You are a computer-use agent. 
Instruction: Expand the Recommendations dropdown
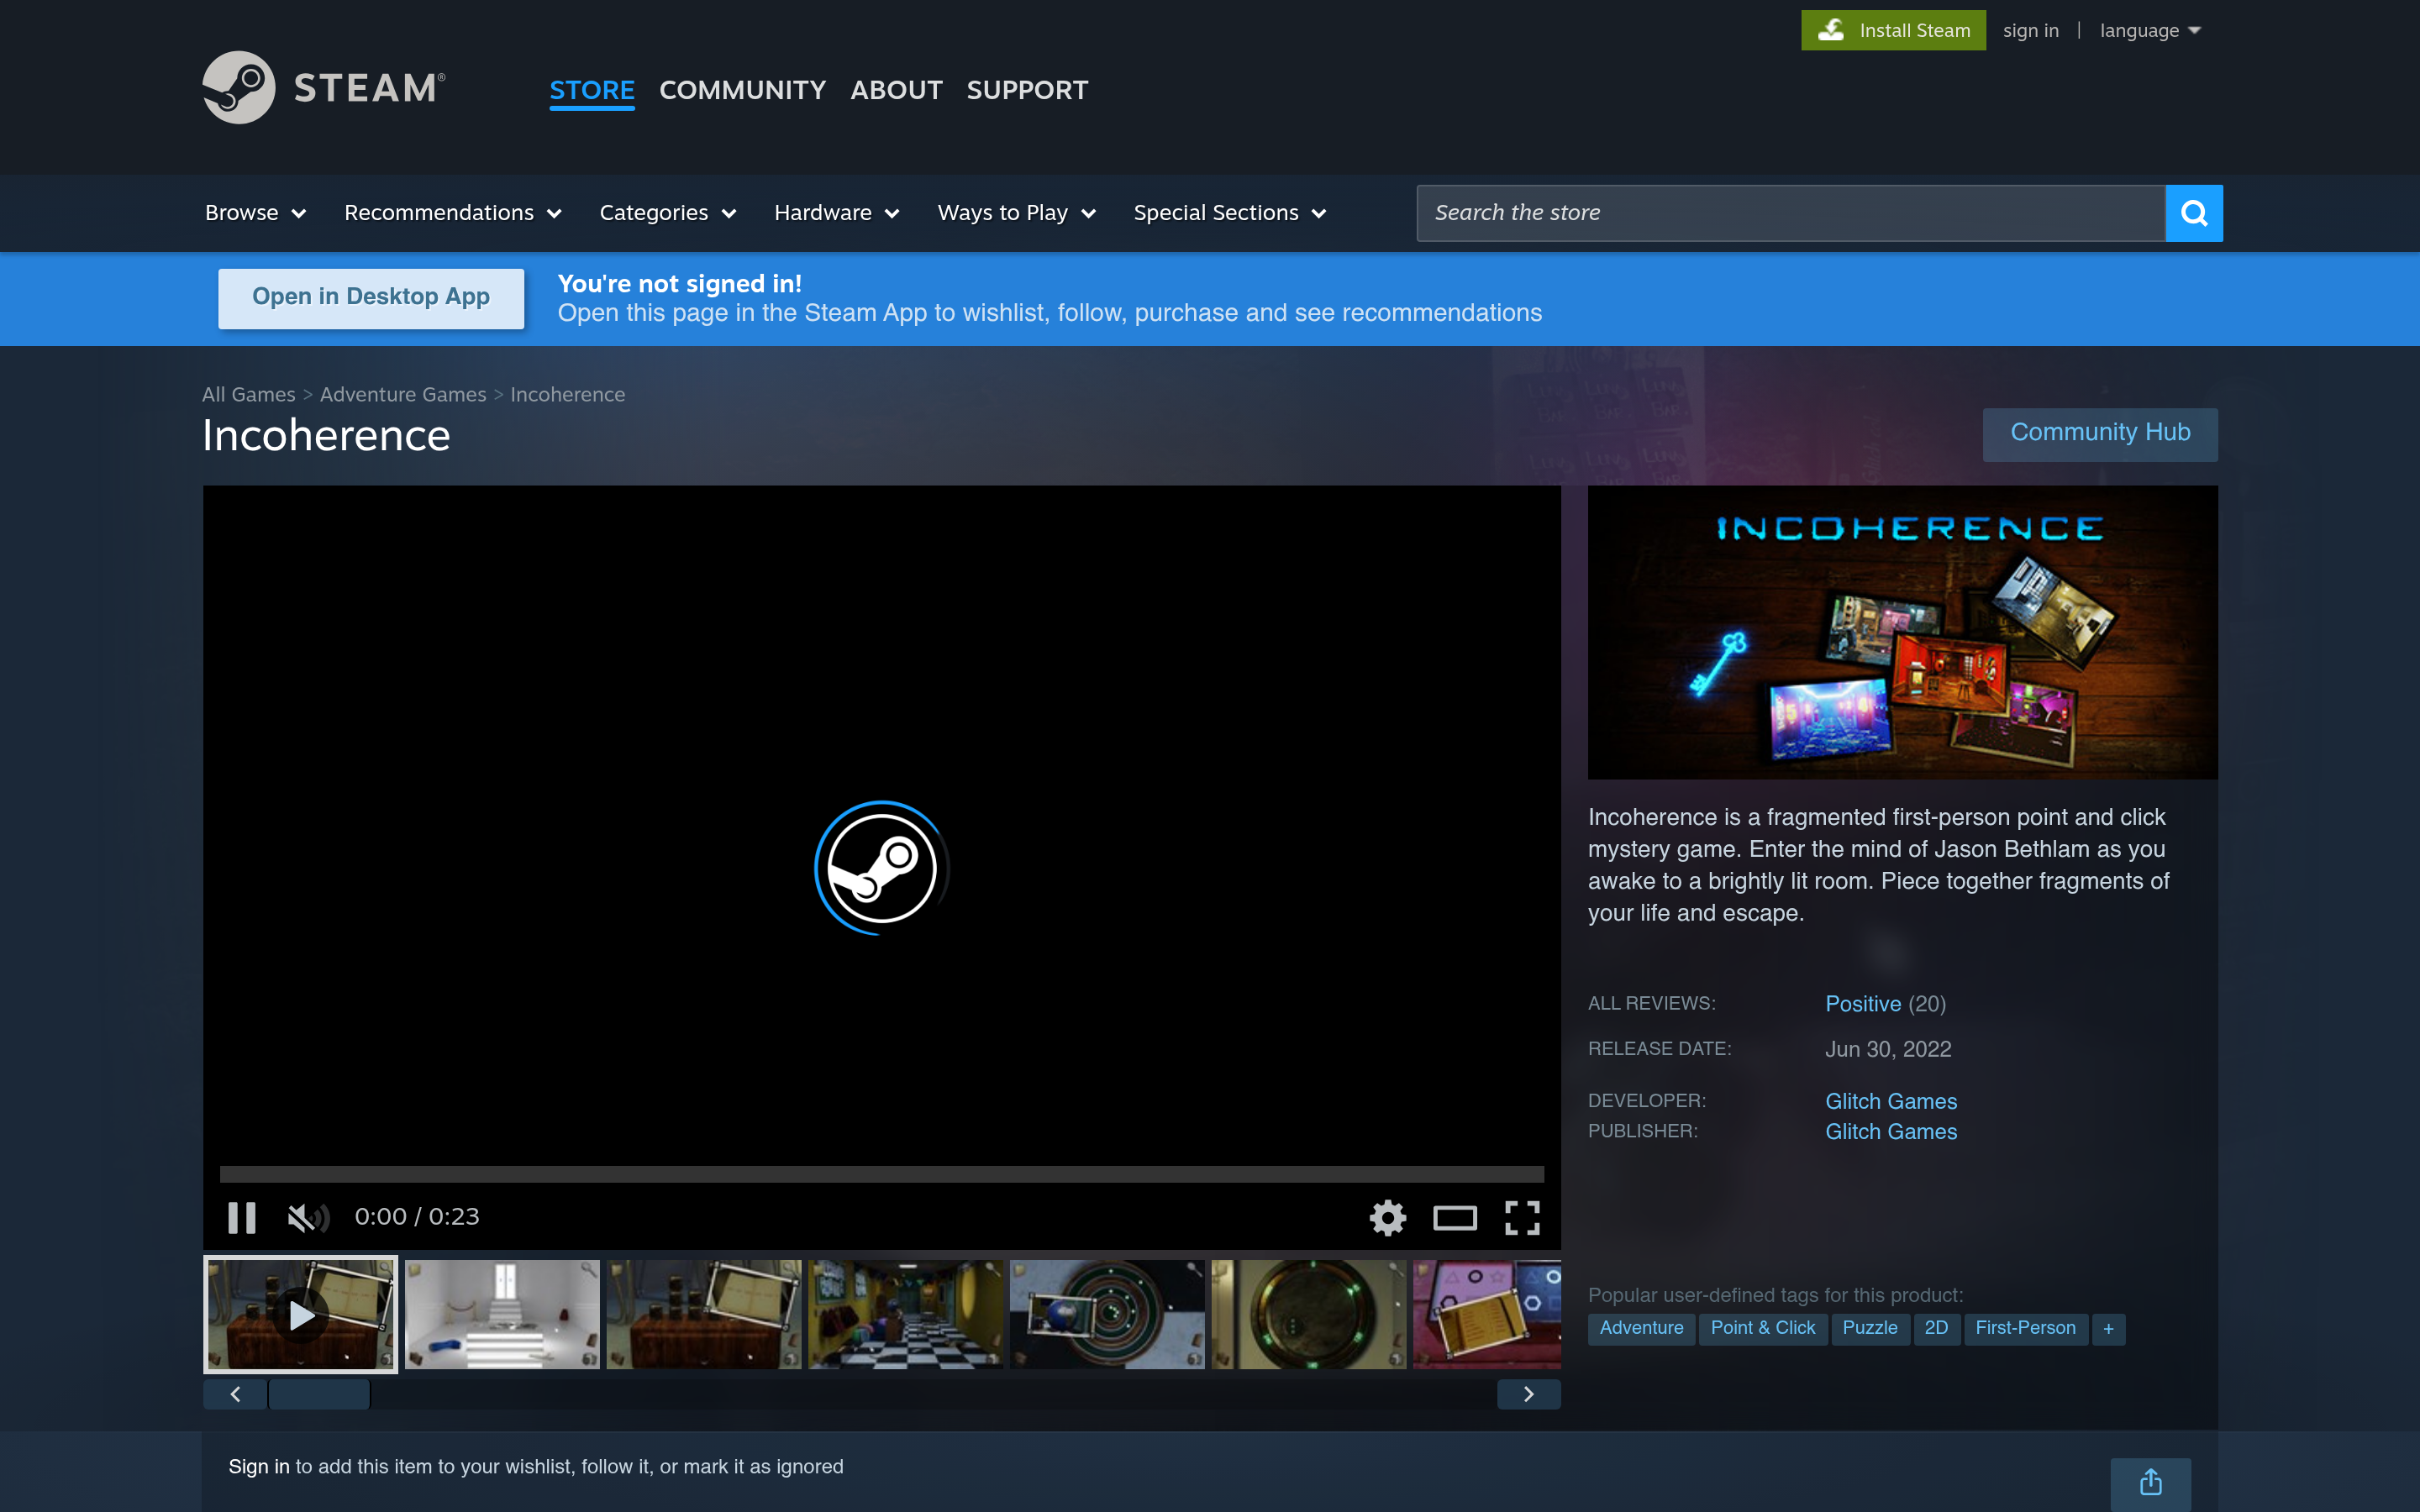(453, 213)
